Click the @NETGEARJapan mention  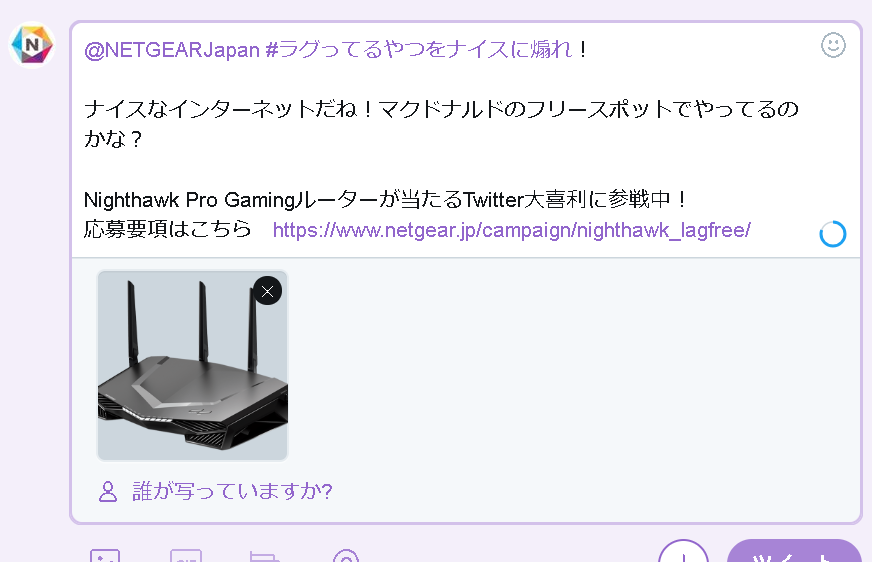tap(172, 50)
